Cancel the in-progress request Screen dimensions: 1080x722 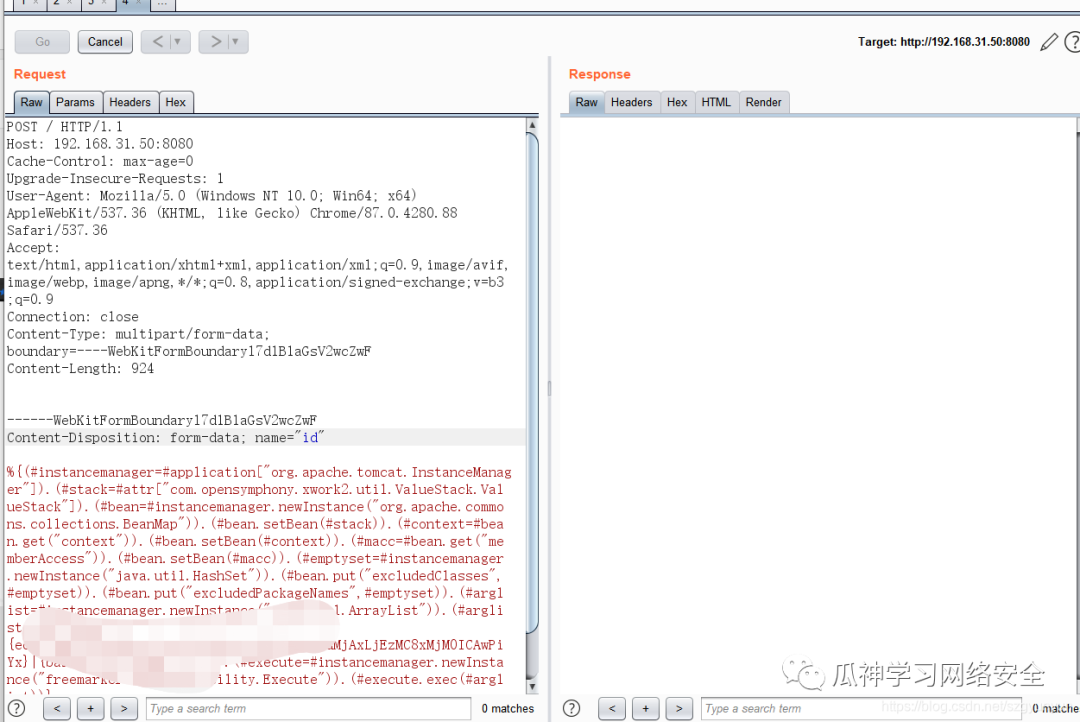click(x=105, y=42)
